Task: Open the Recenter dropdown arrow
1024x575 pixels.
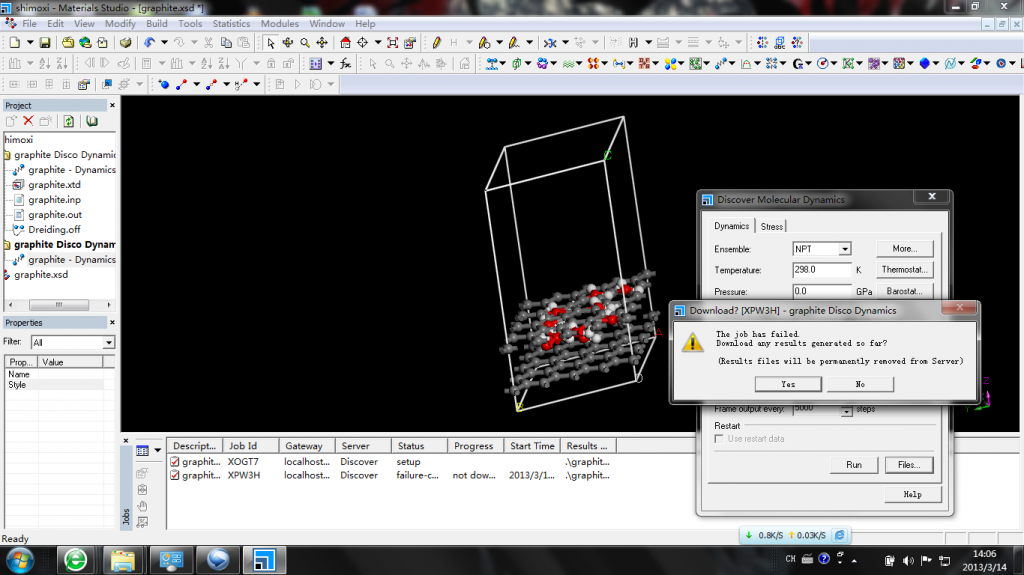Action: click(x=377, y=42)
